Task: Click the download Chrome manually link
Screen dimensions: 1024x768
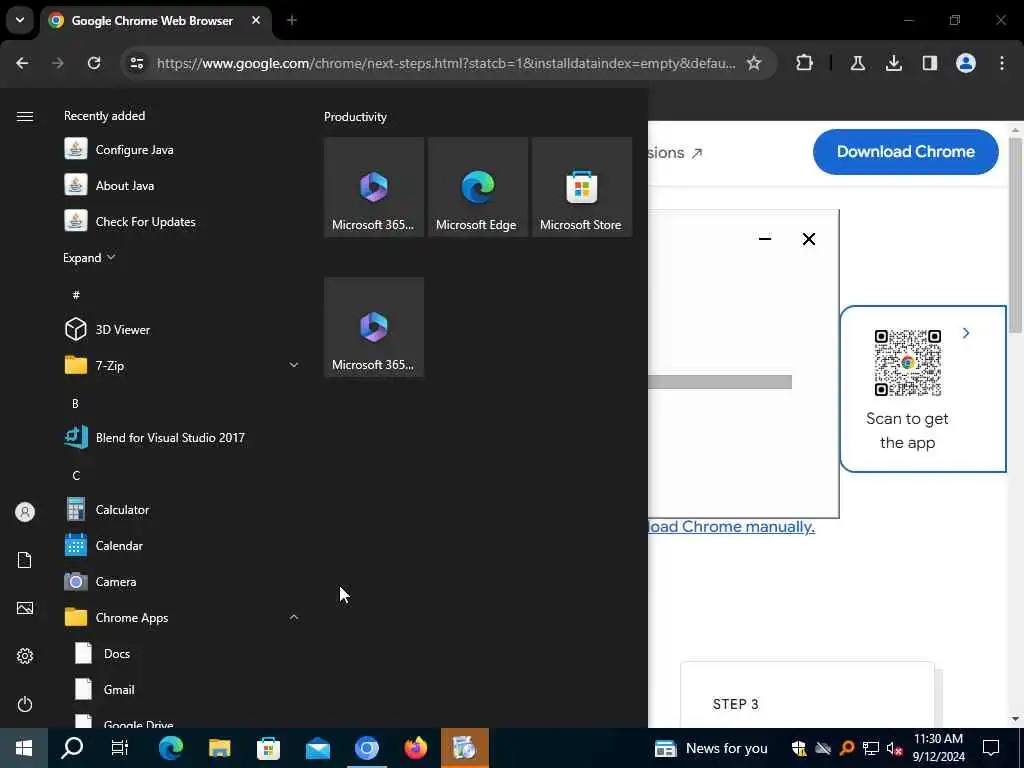Action: click(731, 526)
